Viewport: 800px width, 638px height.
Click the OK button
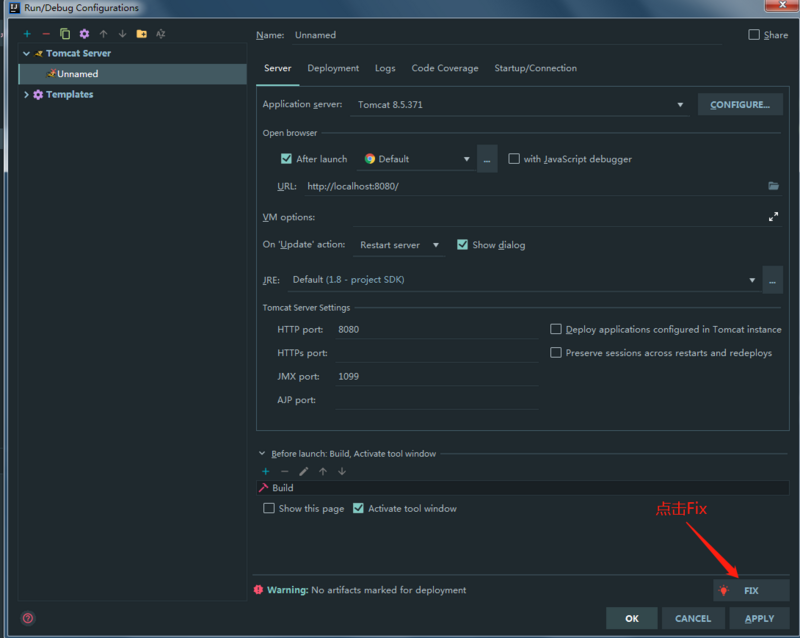[632, 618]
